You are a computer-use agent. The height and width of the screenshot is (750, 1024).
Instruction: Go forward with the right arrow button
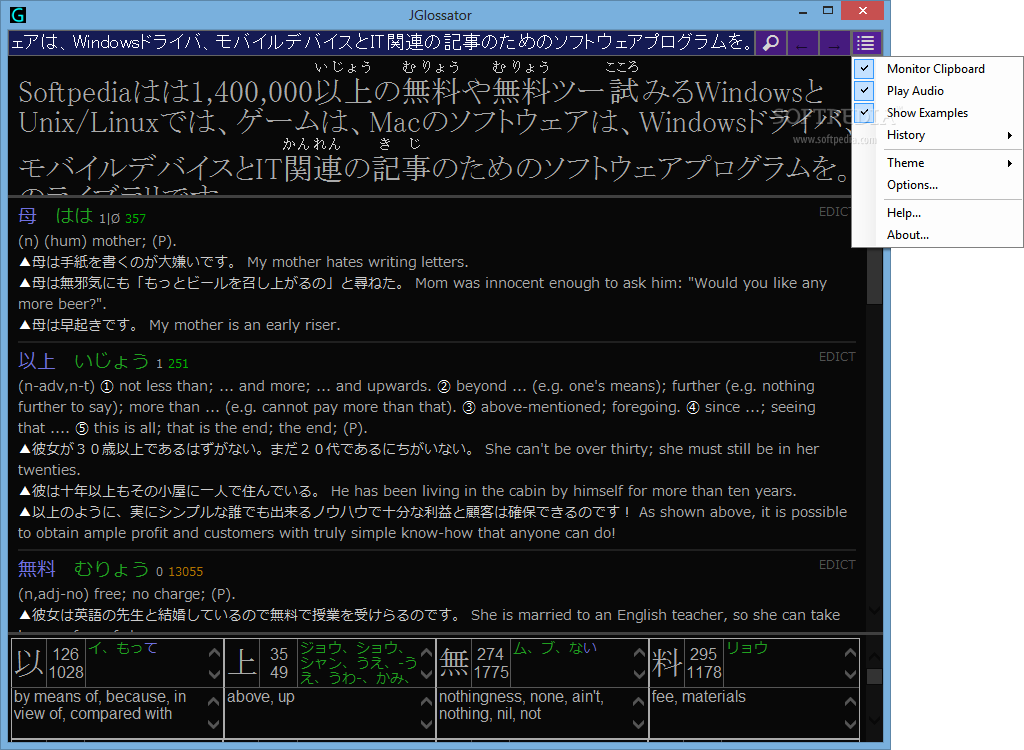tap(834, 43)
